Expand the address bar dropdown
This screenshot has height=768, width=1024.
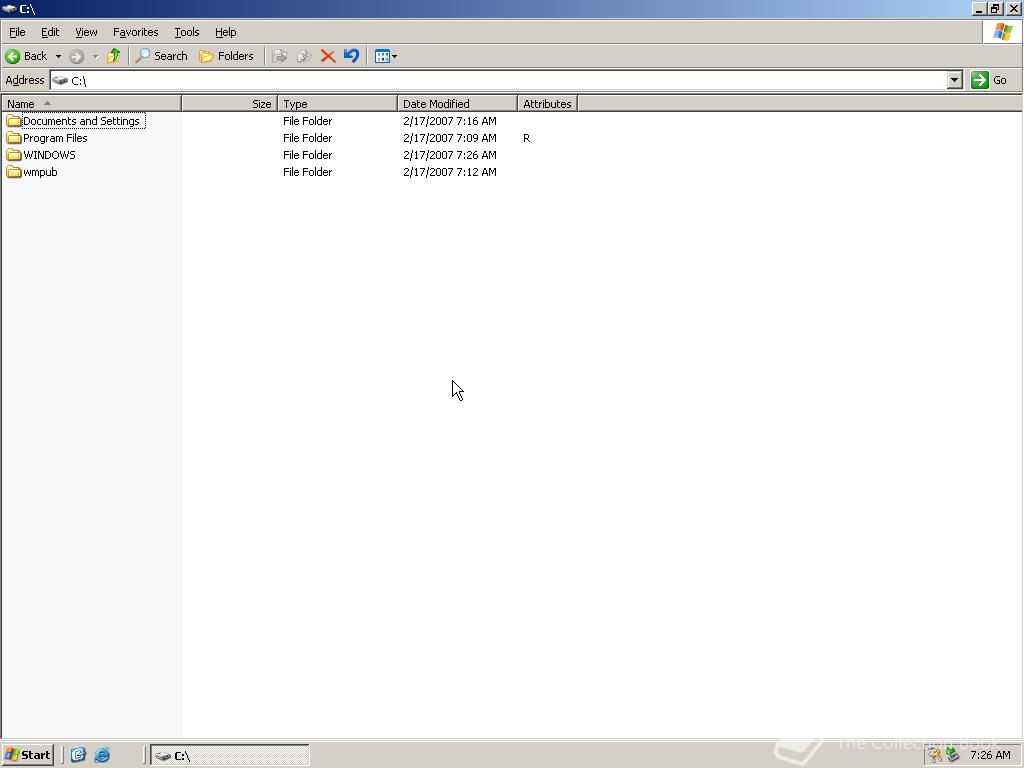pos(955,80)
